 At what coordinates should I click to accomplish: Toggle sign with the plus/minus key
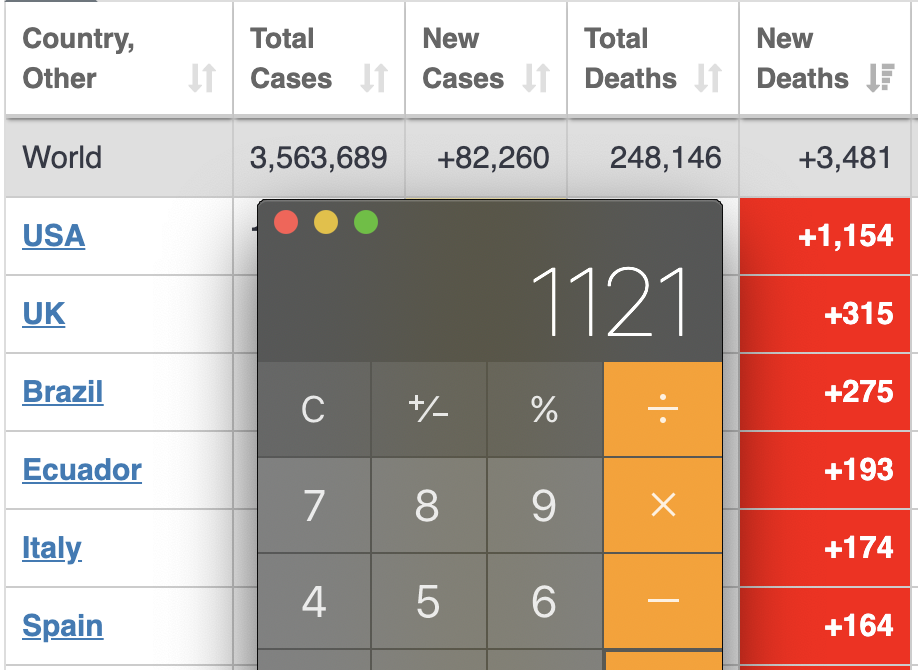[428, 409]
